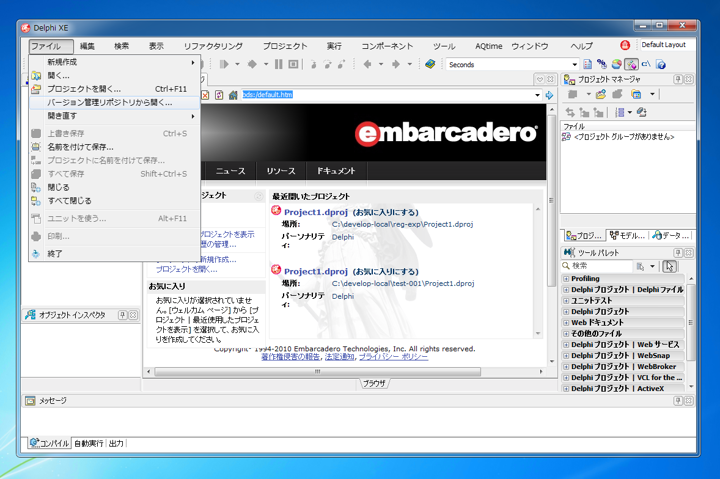Pin the Object Inspector panel
This screenshot has width=720, height=479.
tap(123, 315)
